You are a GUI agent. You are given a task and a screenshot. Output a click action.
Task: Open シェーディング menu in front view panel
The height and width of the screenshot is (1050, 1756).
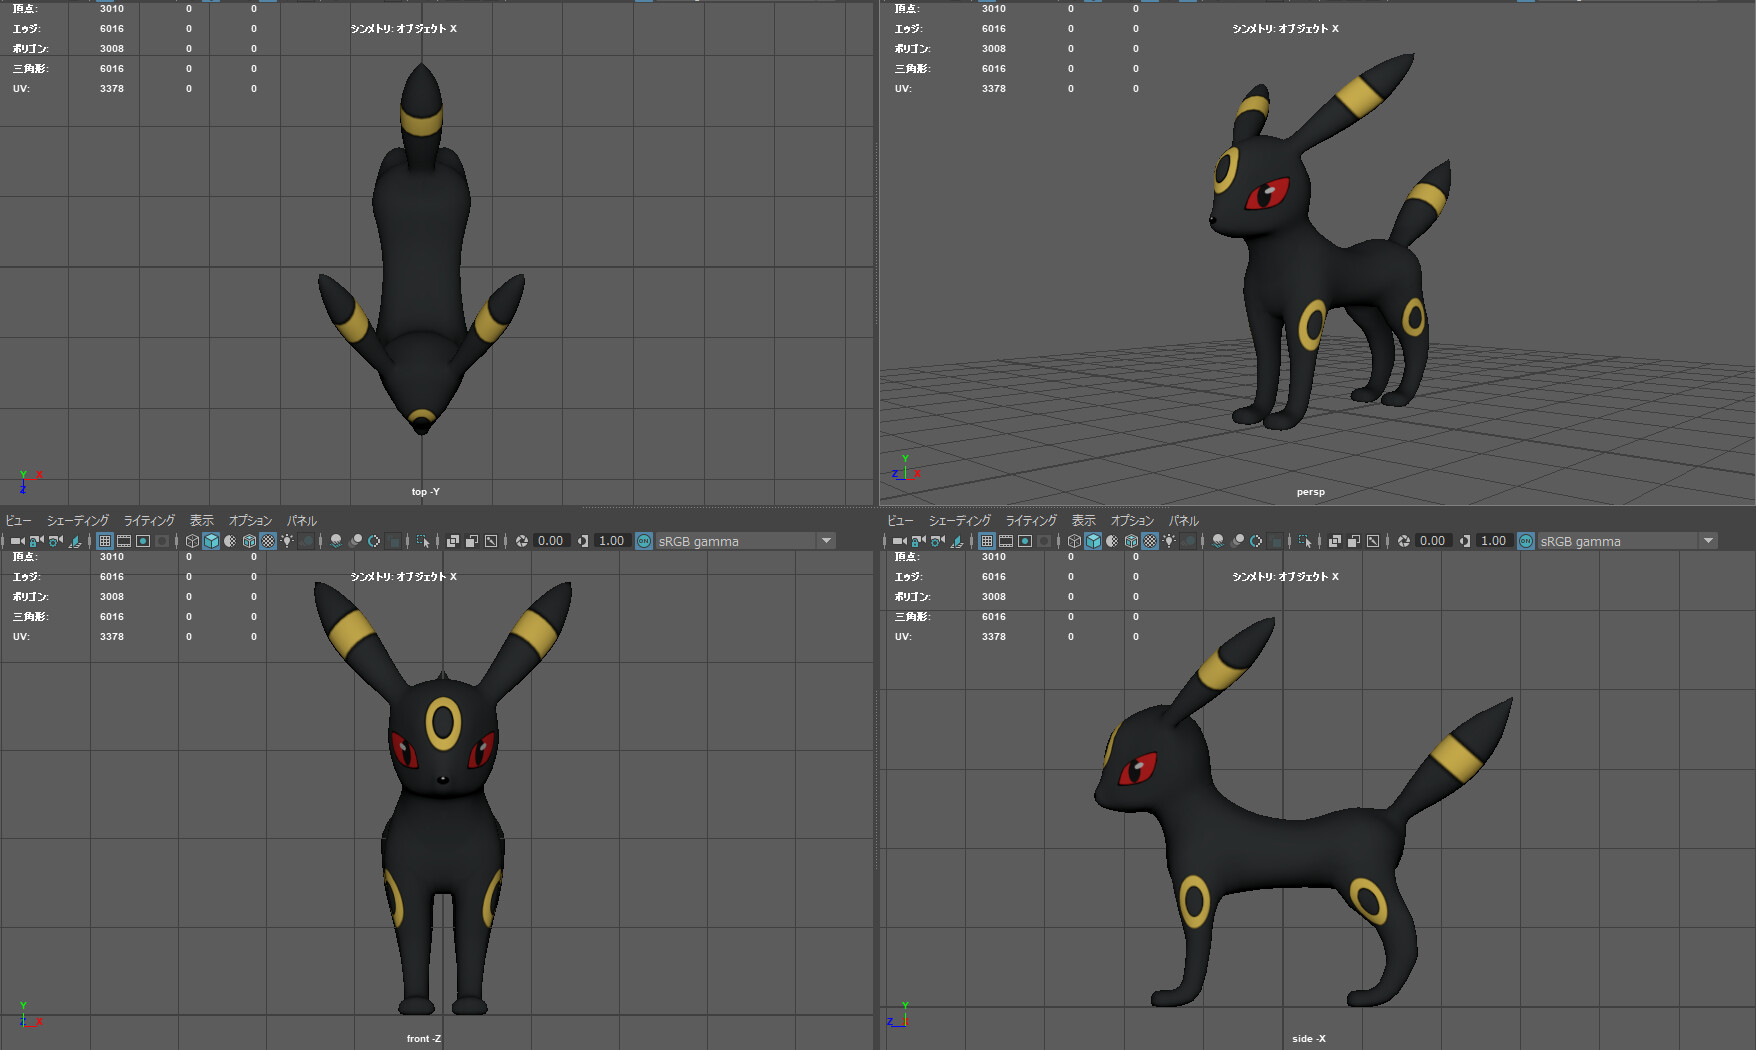(x=78, y=521)
